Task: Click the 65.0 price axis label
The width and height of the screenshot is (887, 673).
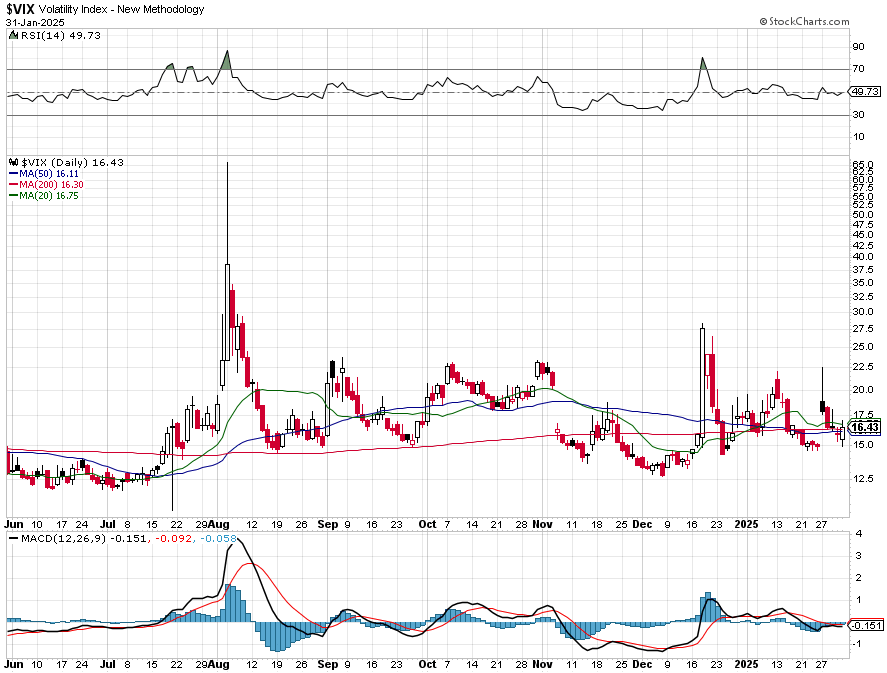Action: pos(863,163)
